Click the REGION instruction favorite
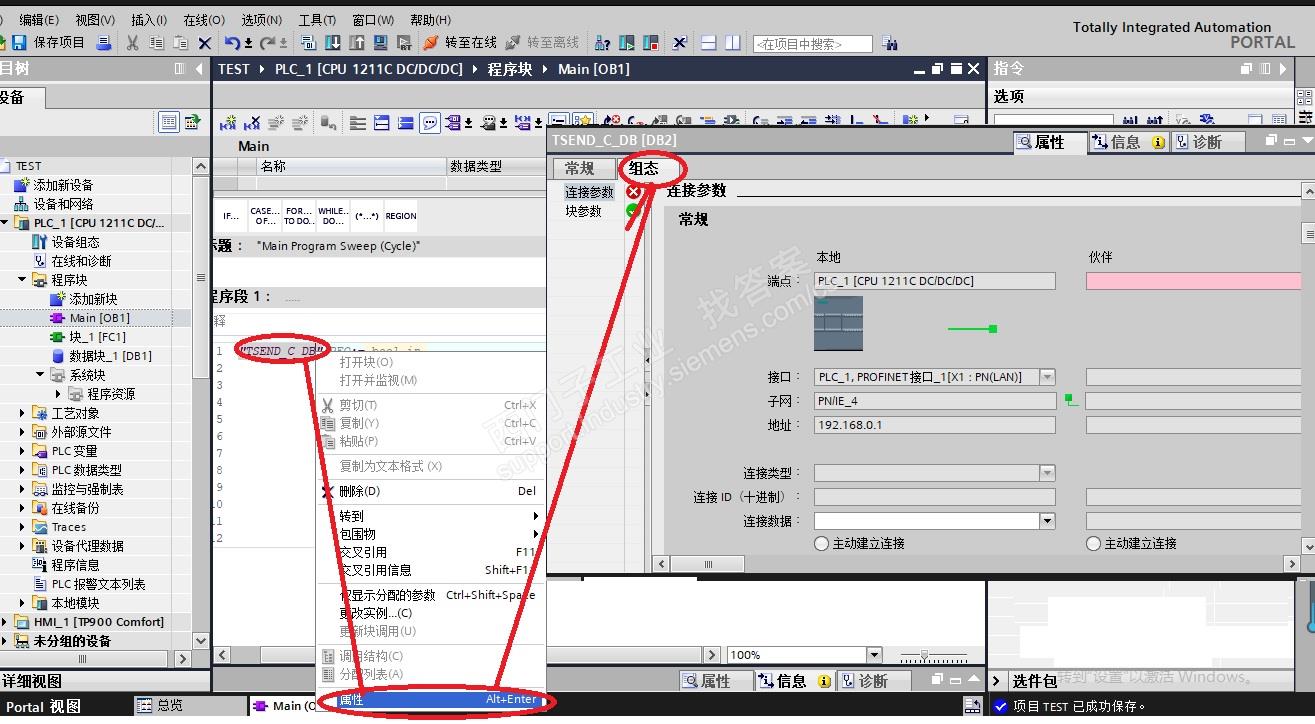Screen dimensions: 1315x724 coord(401,216)
